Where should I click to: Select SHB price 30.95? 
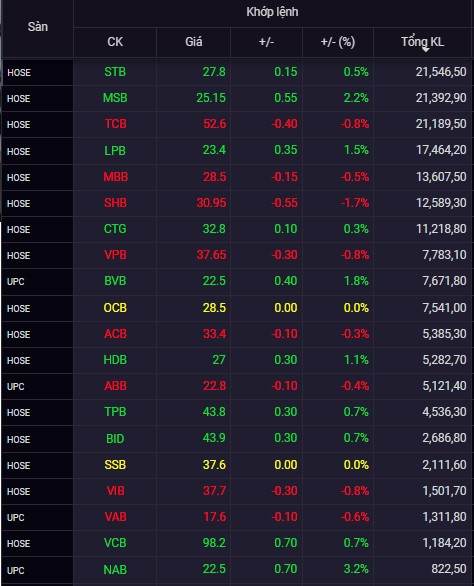(212, 203)
